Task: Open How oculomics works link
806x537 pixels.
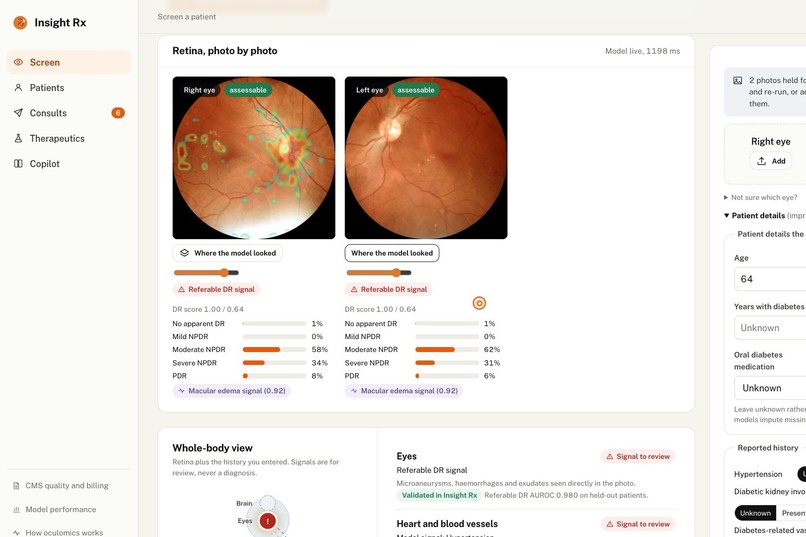Action: 64,533
